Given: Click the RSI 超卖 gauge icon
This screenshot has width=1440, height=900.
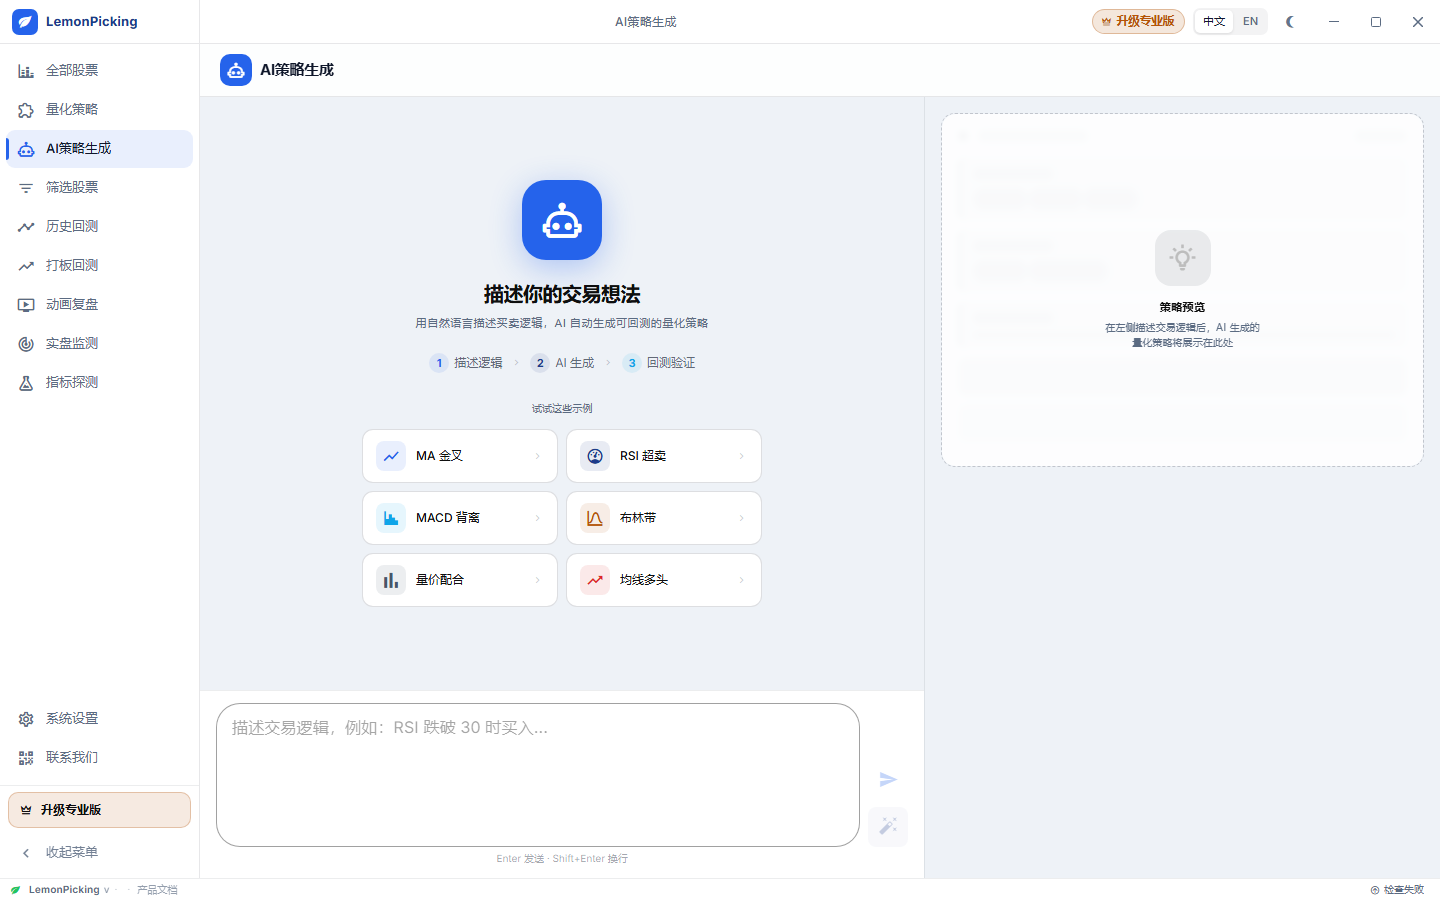Looking at the screenshot, I should click(595, 456).
